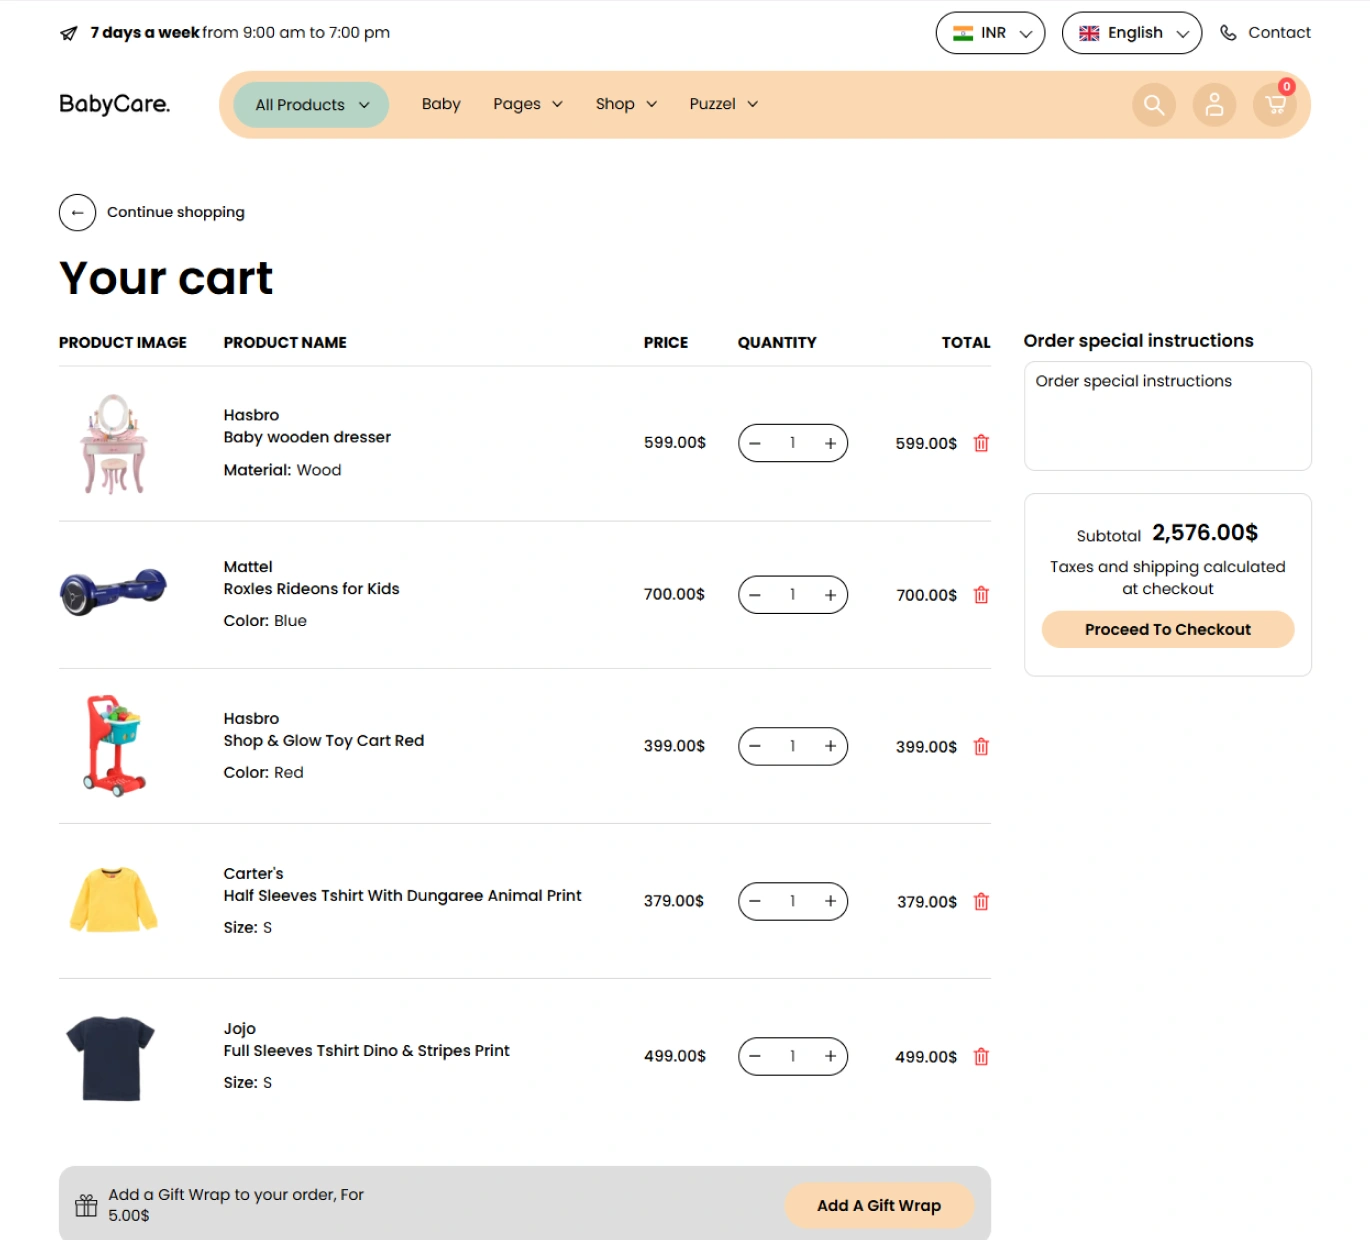The image size is (1370, 1240).
Task: Click QUANTITY column header
Action: click(x=777, y=342)
